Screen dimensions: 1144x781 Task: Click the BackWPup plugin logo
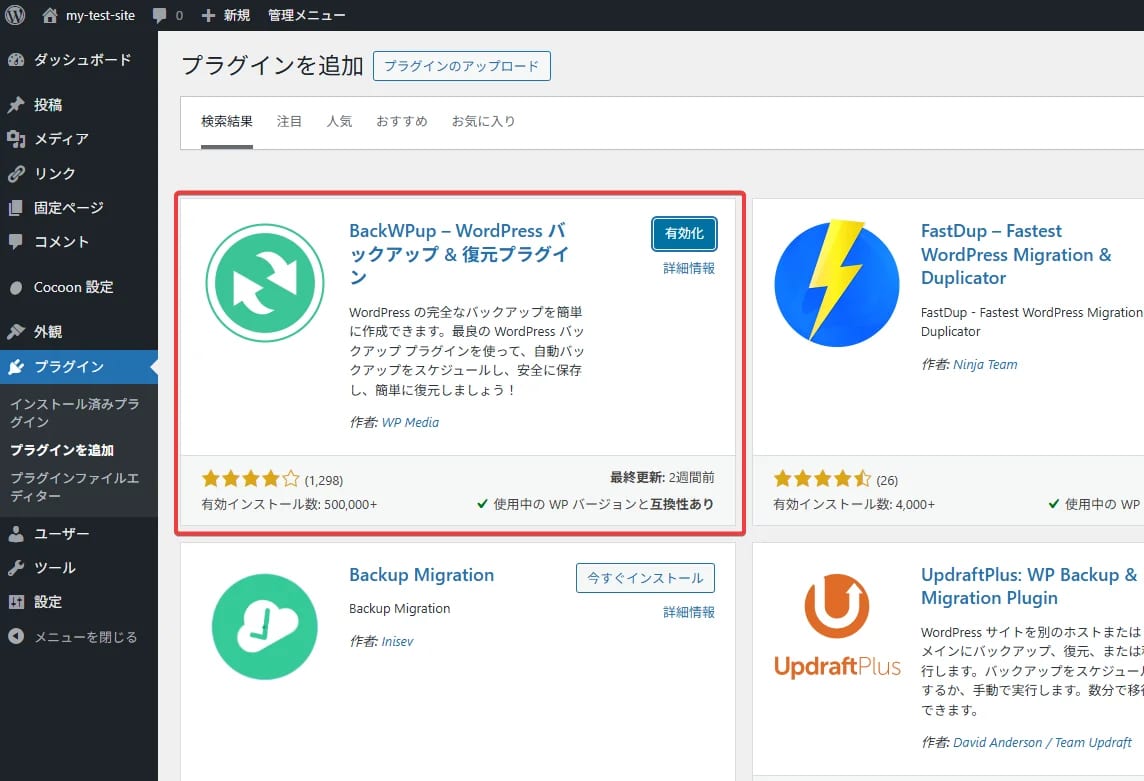(265, 283)
